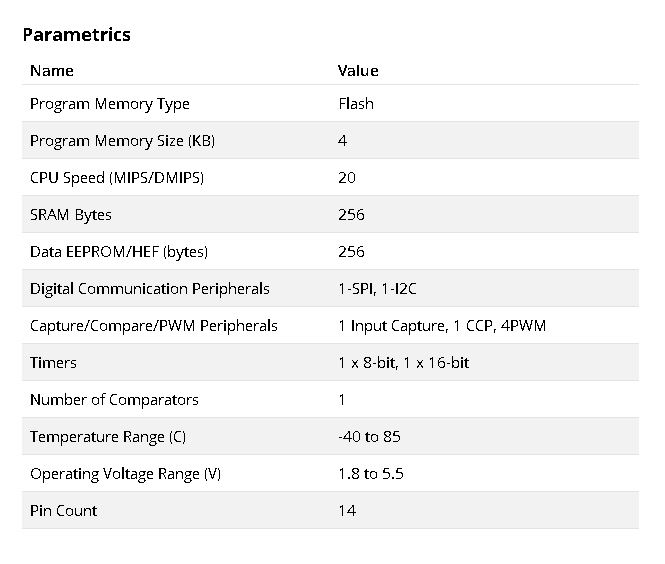665x564 pixels.
Task: Select the Pin Count row label
Action: (64, 511)
